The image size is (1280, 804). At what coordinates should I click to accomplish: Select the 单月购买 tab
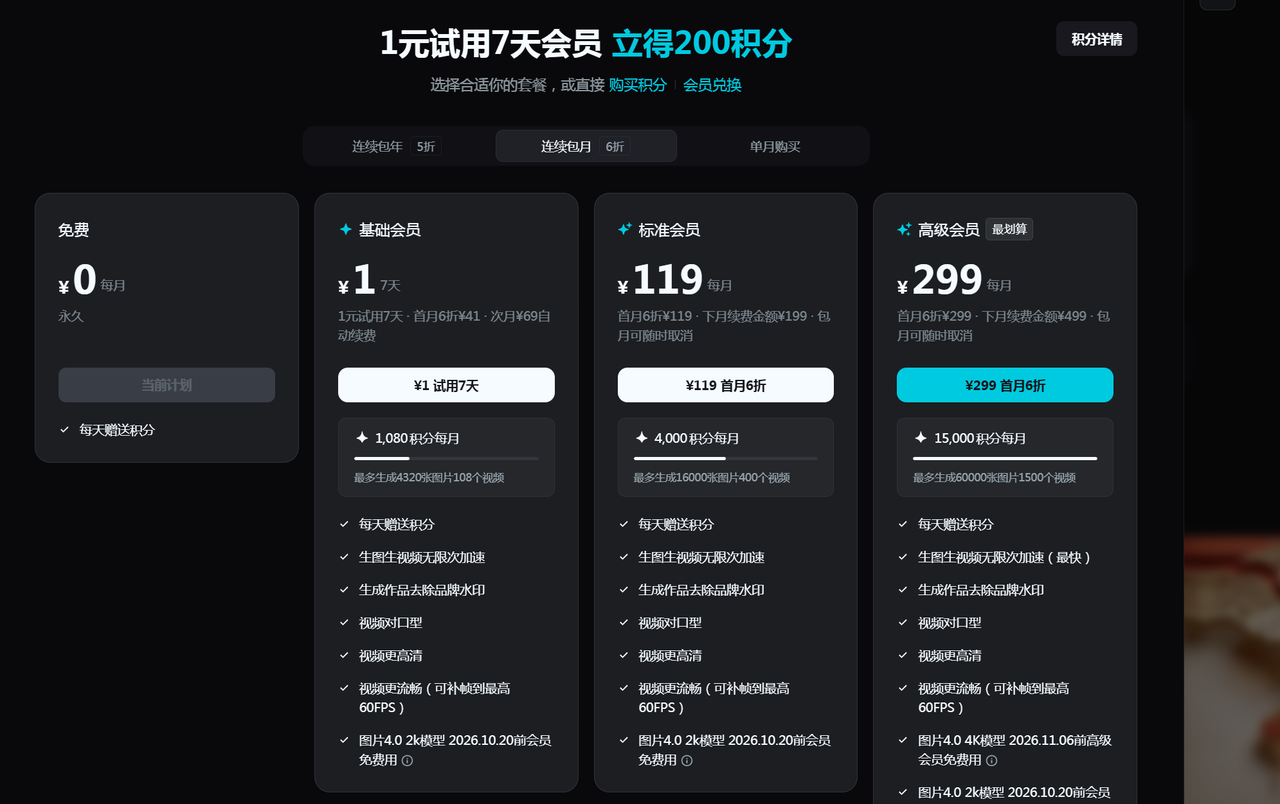click(775, 146)
